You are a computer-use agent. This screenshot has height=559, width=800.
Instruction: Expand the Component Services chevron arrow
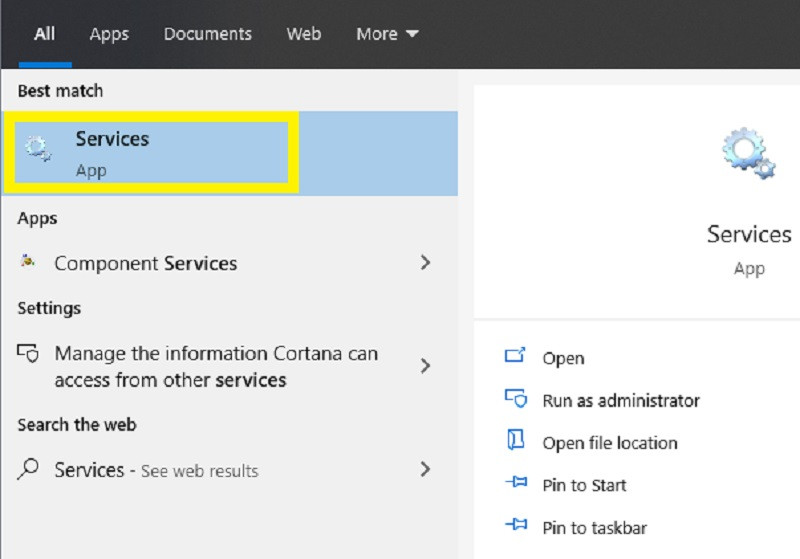pyautogui.click(x=426, y=263)
